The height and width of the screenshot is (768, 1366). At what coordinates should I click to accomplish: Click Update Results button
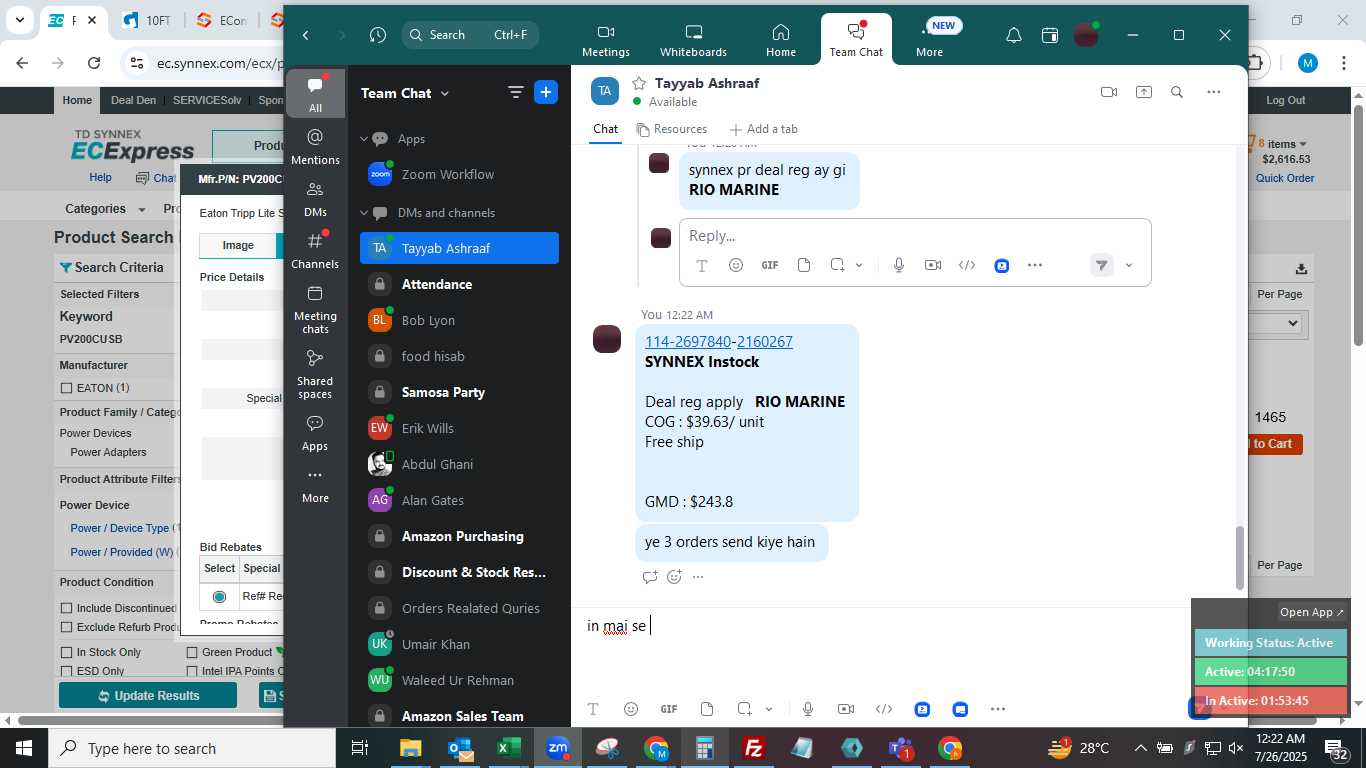pos(148,695)
